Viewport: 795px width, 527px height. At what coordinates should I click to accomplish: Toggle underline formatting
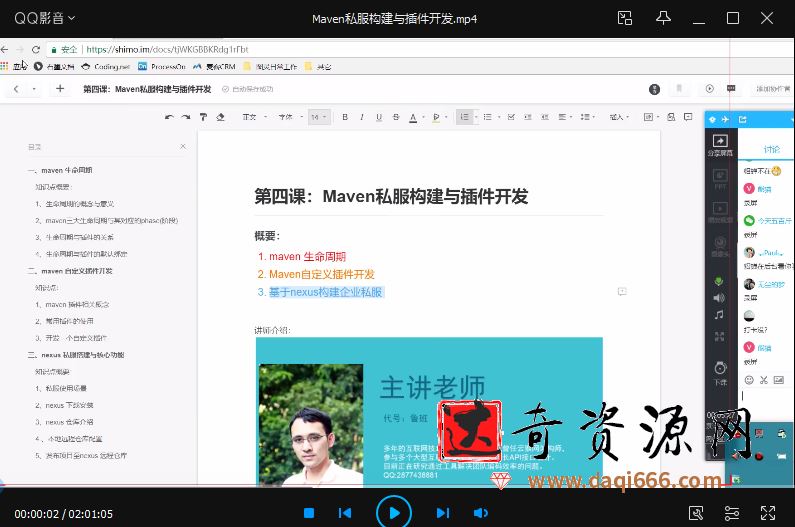(x=379, y=117)
